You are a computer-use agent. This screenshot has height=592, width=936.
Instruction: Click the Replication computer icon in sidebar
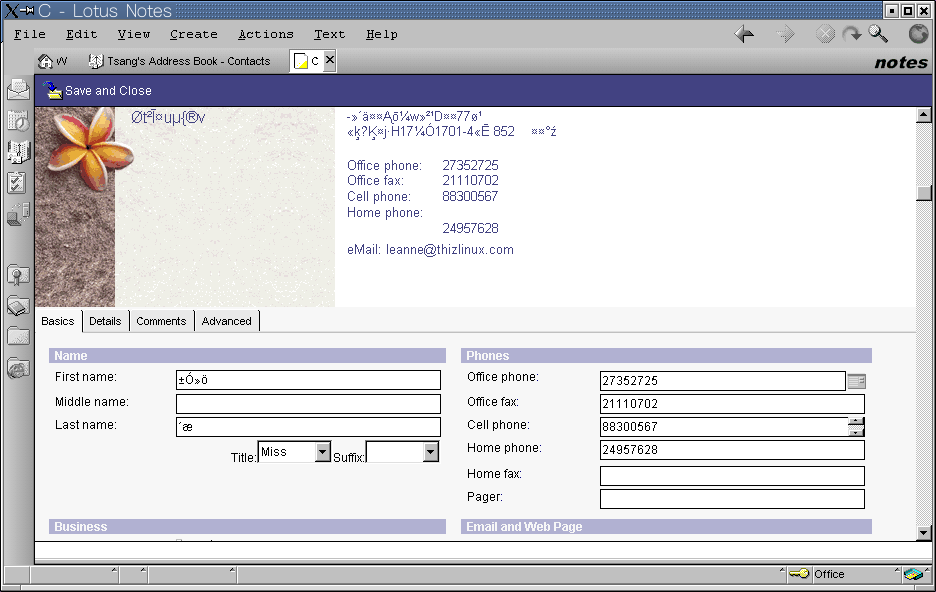coord(18,214)
